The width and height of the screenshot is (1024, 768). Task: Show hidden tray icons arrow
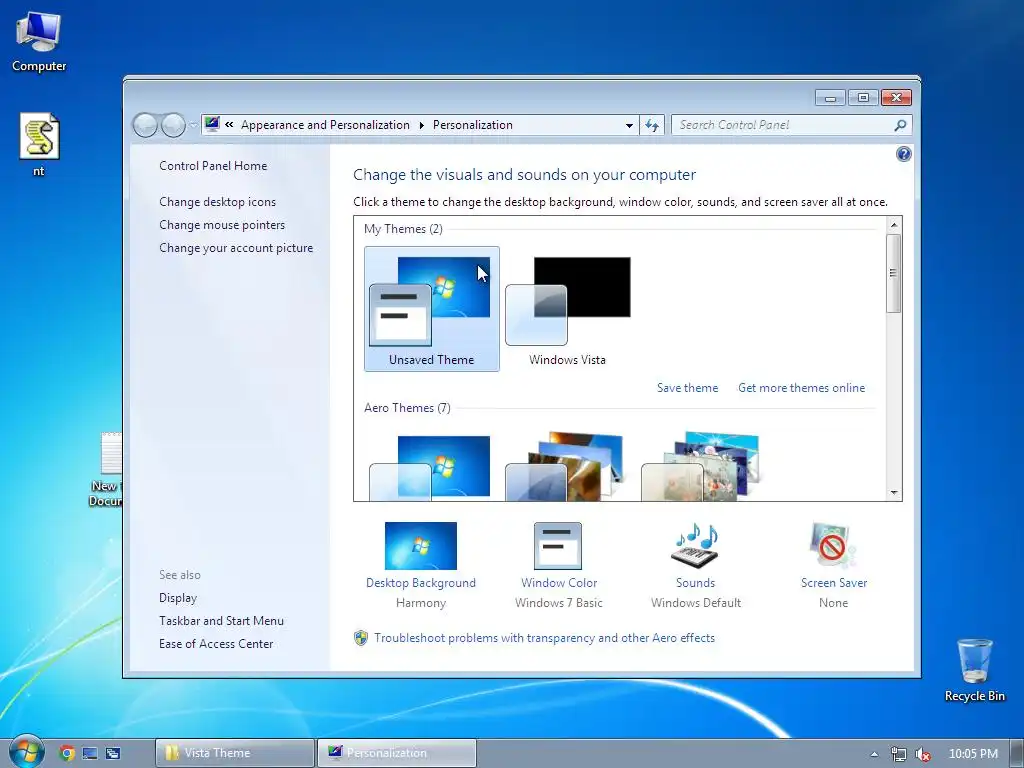pos(874,754)
